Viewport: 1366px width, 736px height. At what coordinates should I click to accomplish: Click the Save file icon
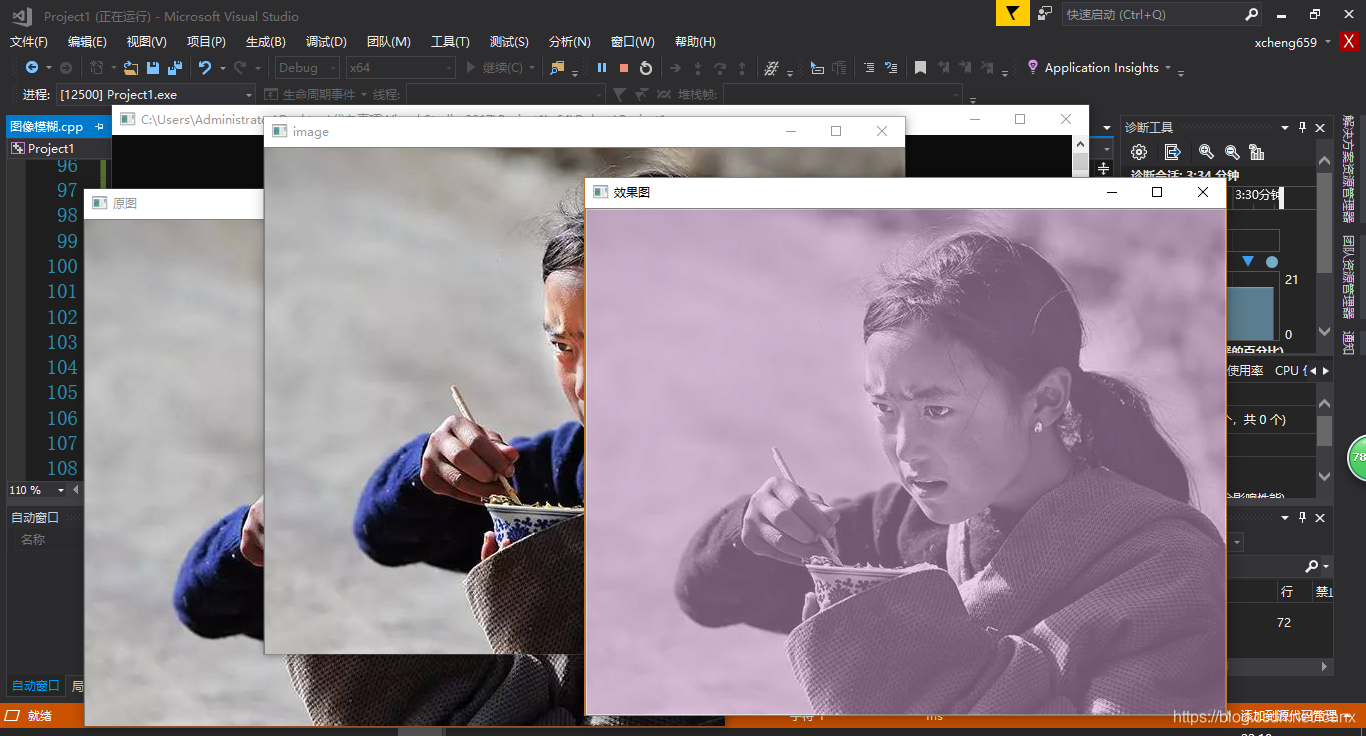pyautogui.click(x=153, y=68)
